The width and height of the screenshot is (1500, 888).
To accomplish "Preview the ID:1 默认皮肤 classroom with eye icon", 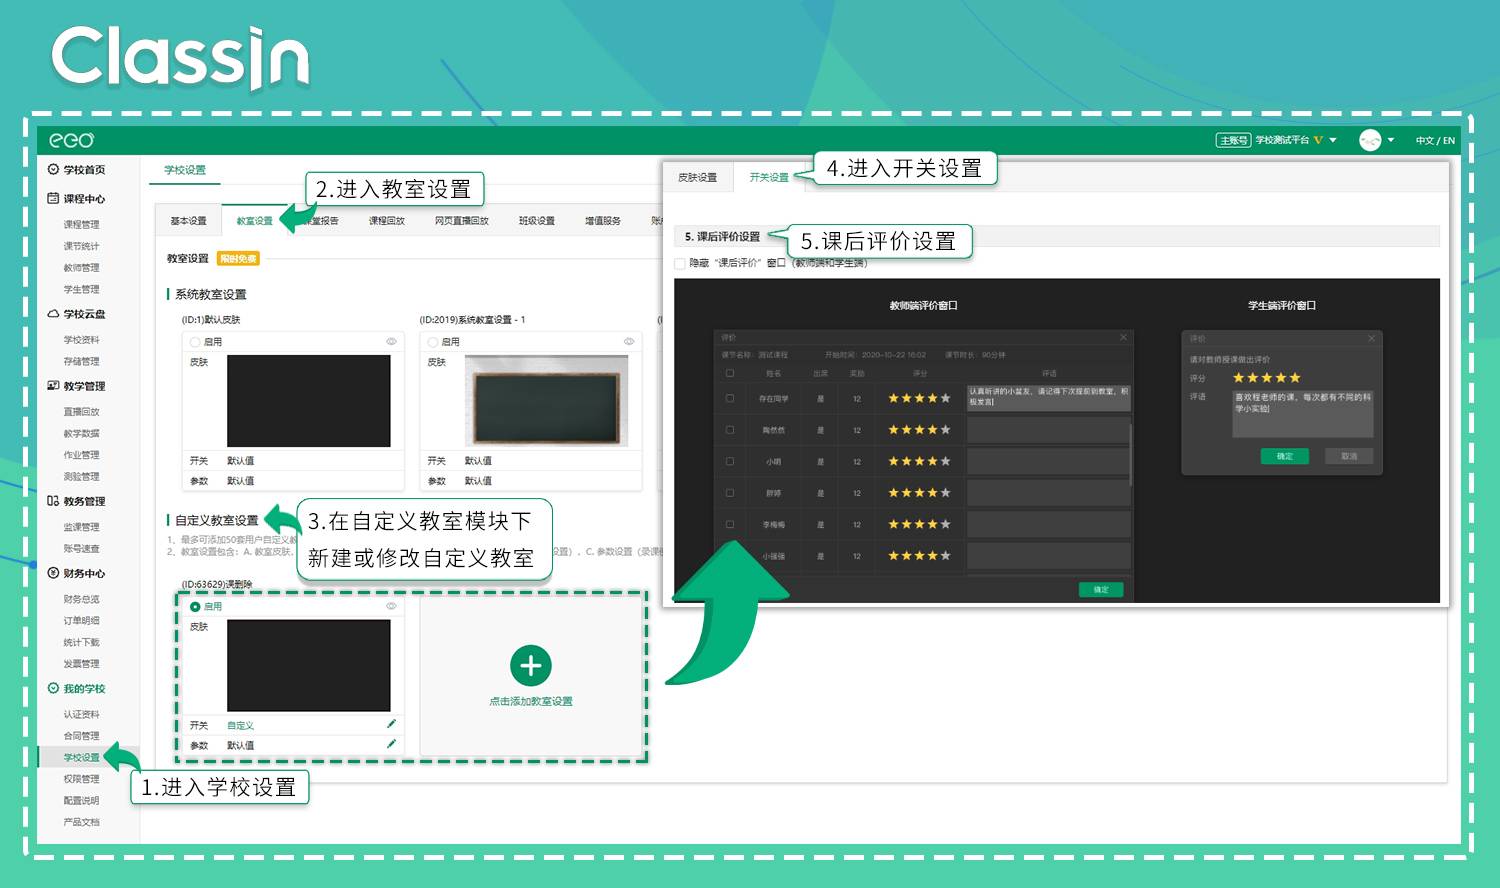I will (391, 341).
